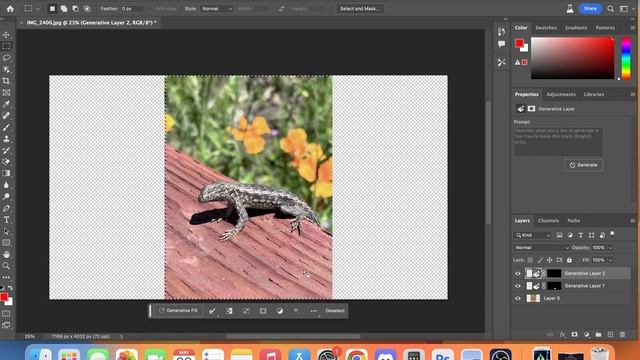640x360 pixels.
Task: Open the blend mode Normal dropdown
Action: click(541, 248)
